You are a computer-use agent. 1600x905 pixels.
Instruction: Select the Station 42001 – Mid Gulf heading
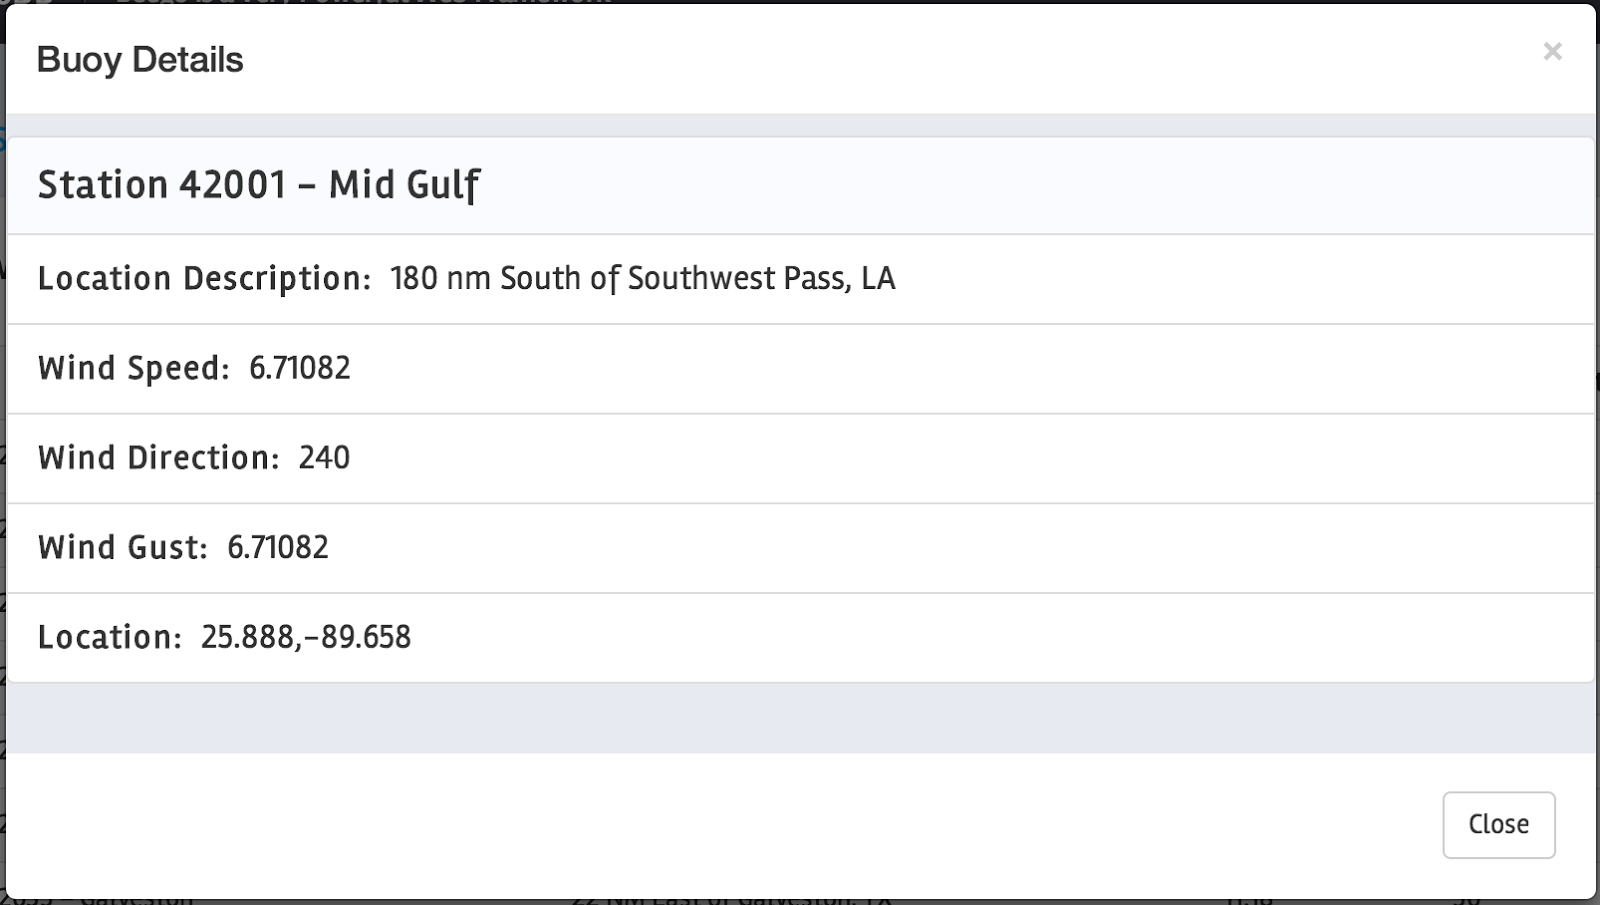pyautogui.click(x=259, y=185)
